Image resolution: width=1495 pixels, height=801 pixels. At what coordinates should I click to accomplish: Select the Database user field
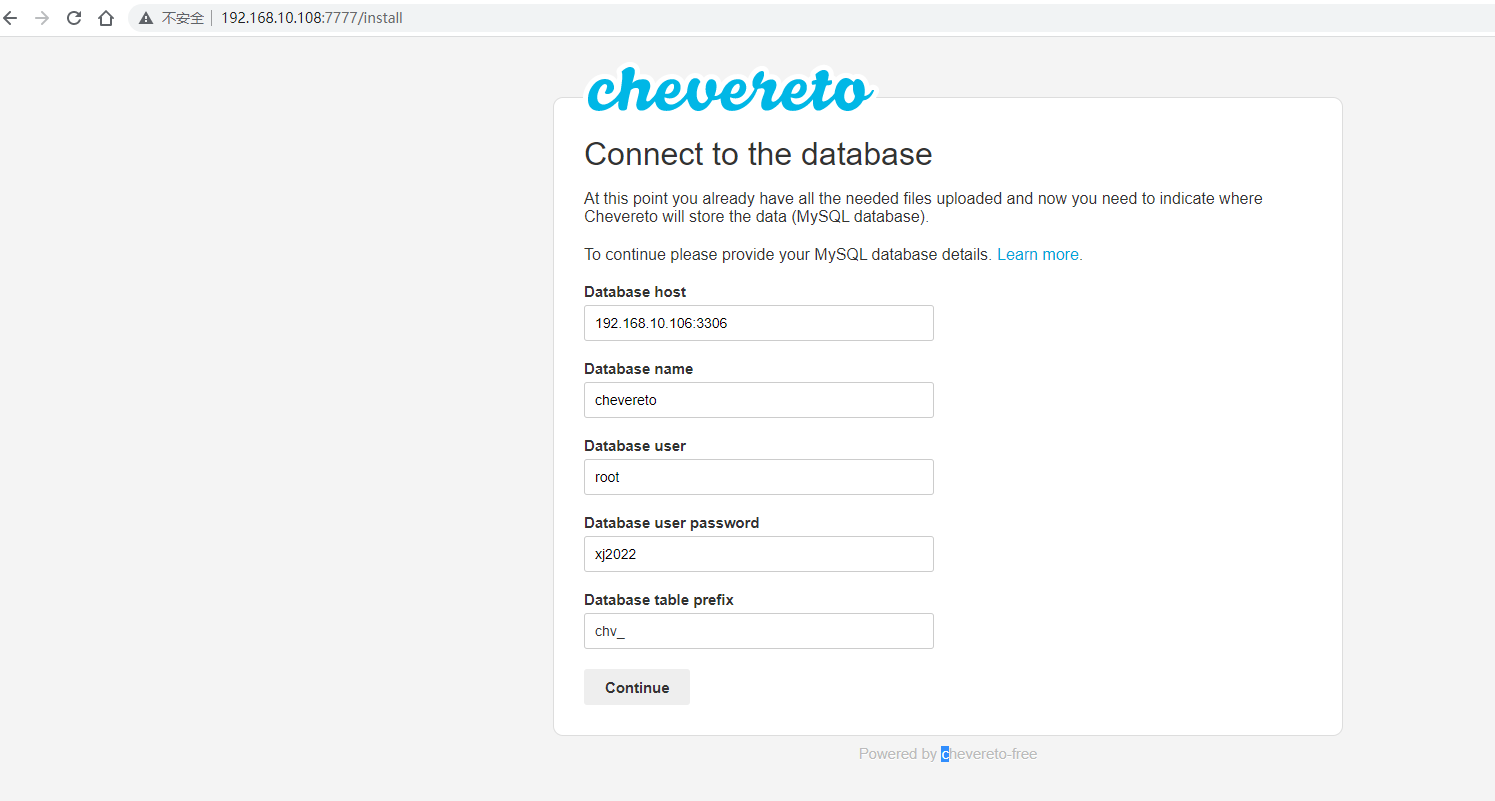tap(758, 477)
